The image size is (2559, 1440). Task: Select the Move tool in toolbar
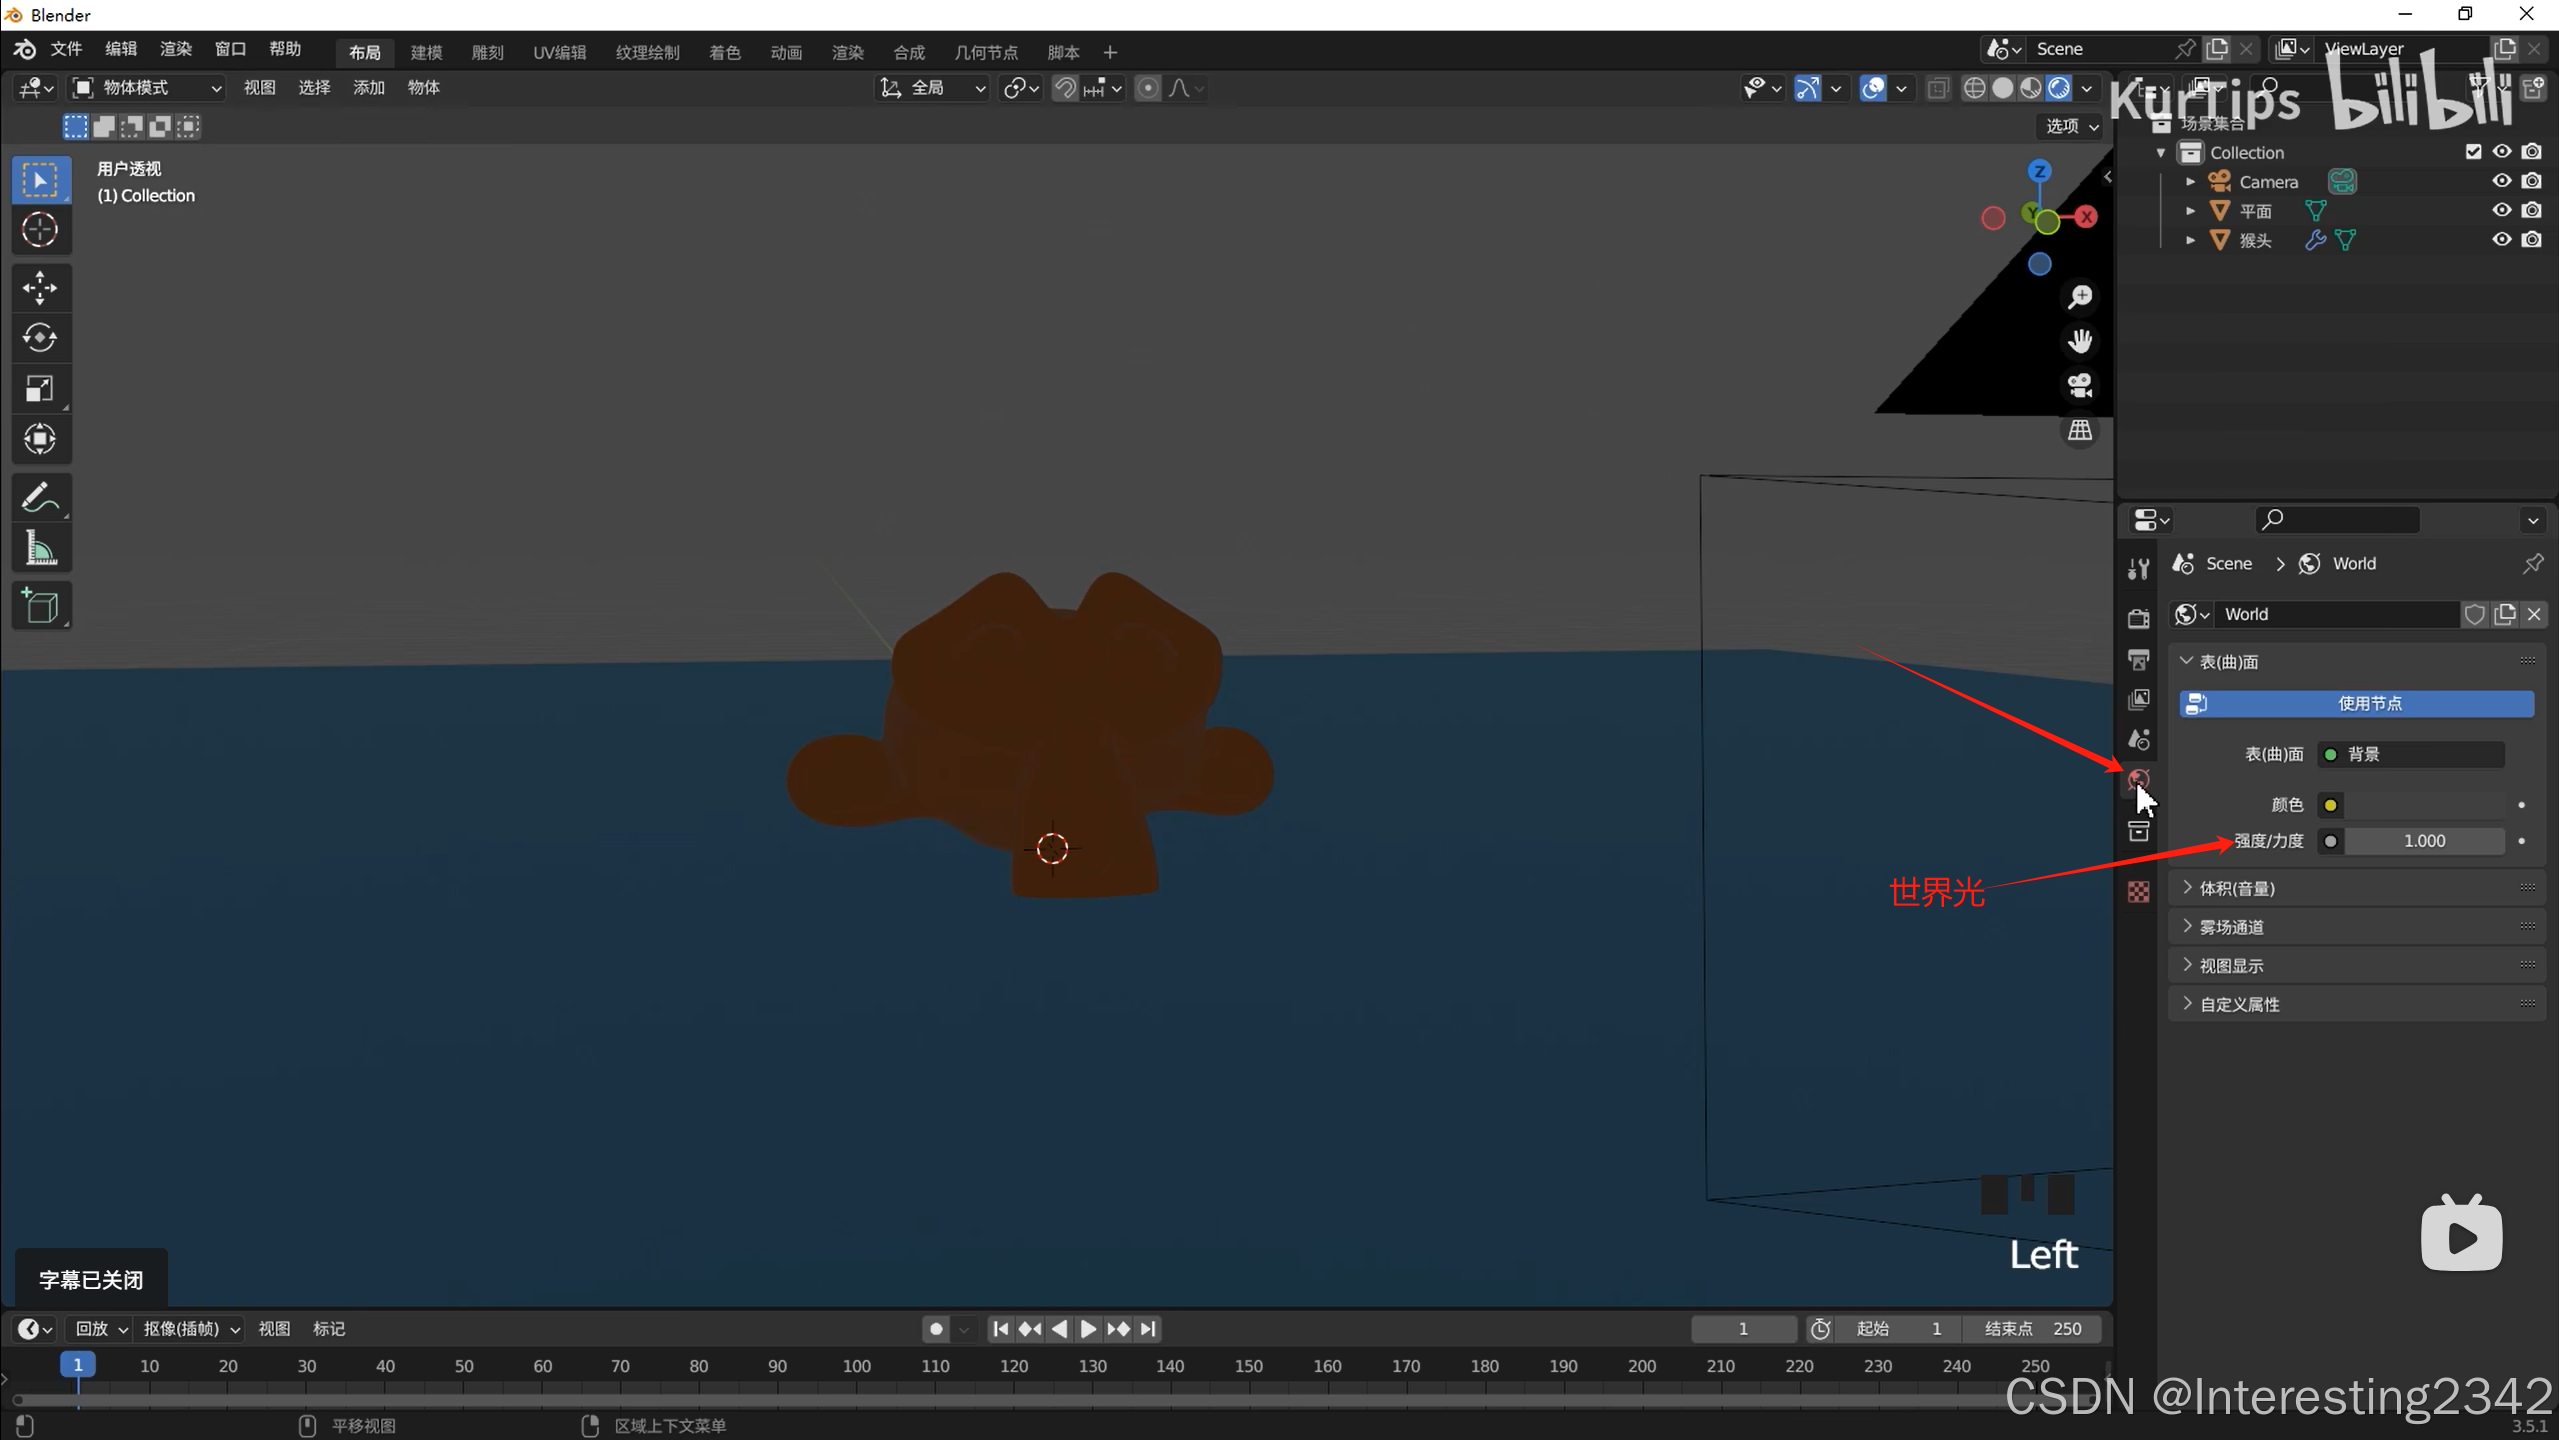40,288
